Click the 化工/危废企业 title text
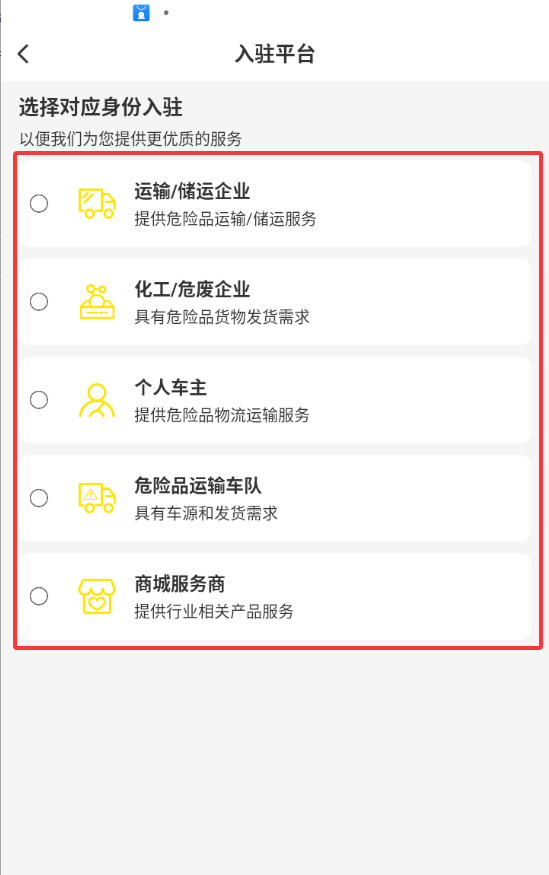The width and height of the screenshot is (549, 875). tap(192, 289)
